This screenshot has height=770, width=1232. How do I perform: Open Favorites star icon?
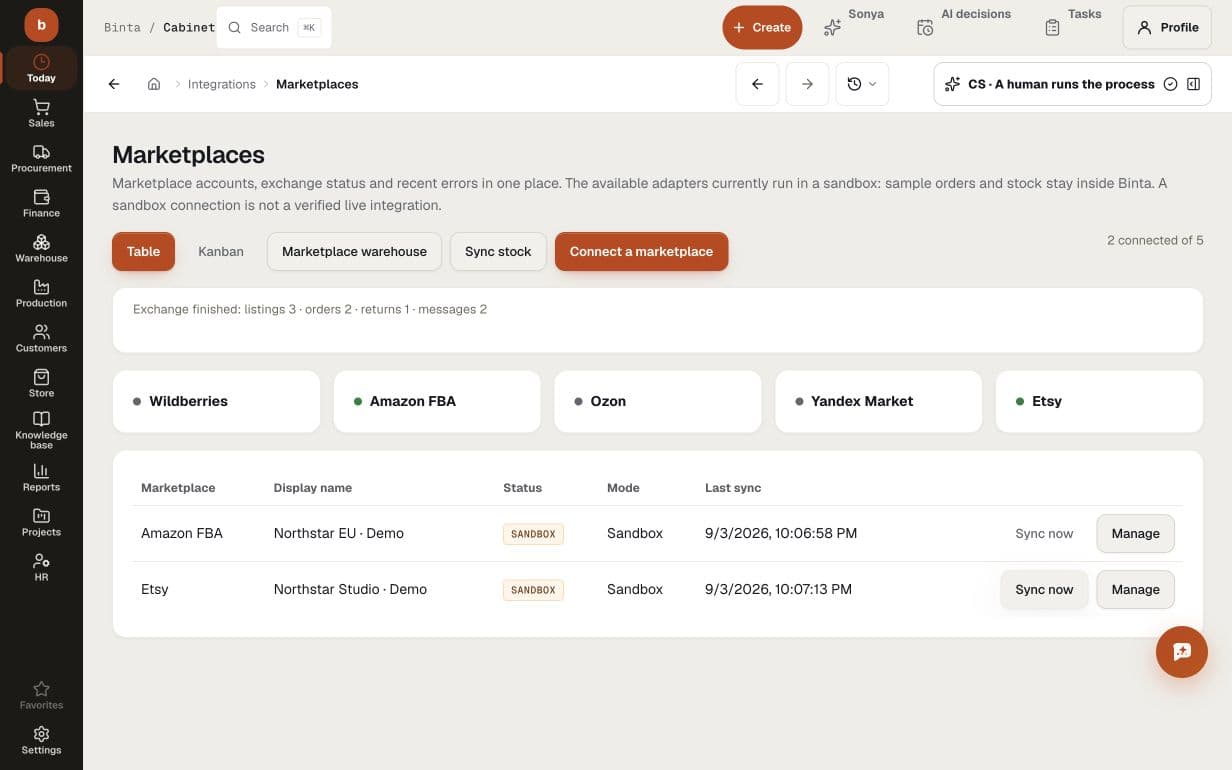click(x=41, y=689)
